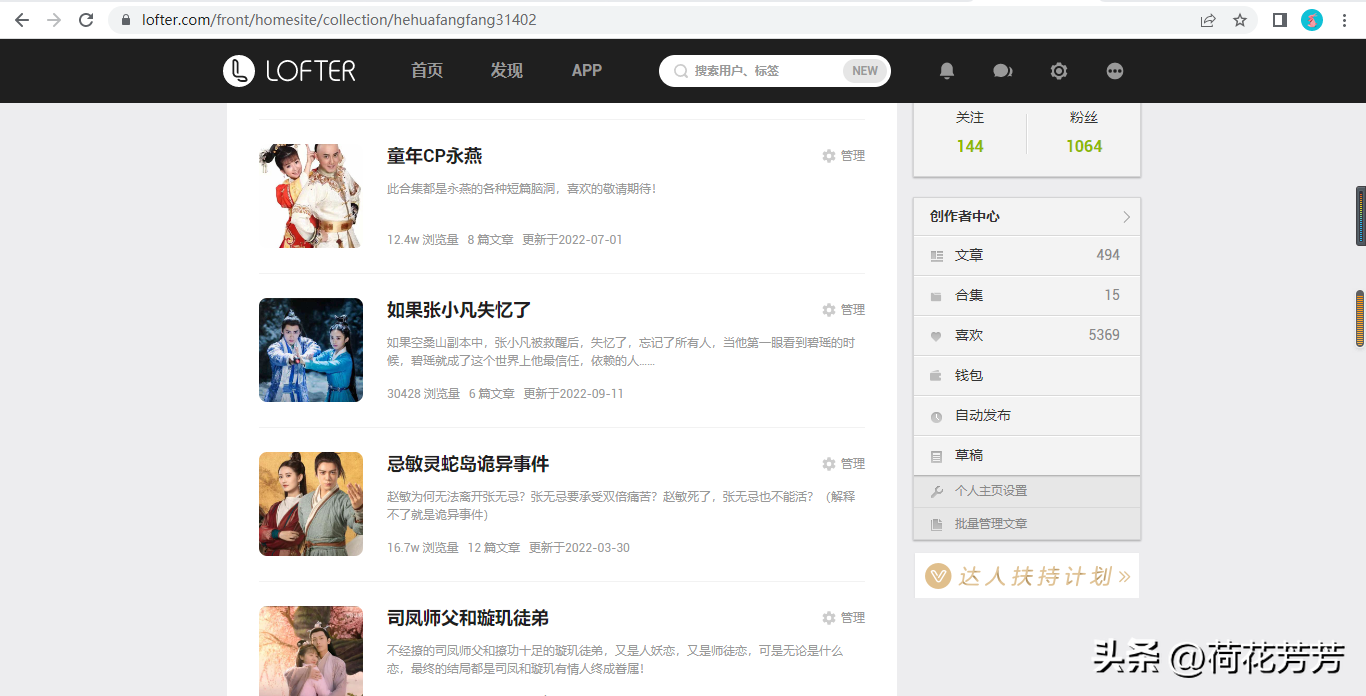Reload the page in browser

click(86, 20)
